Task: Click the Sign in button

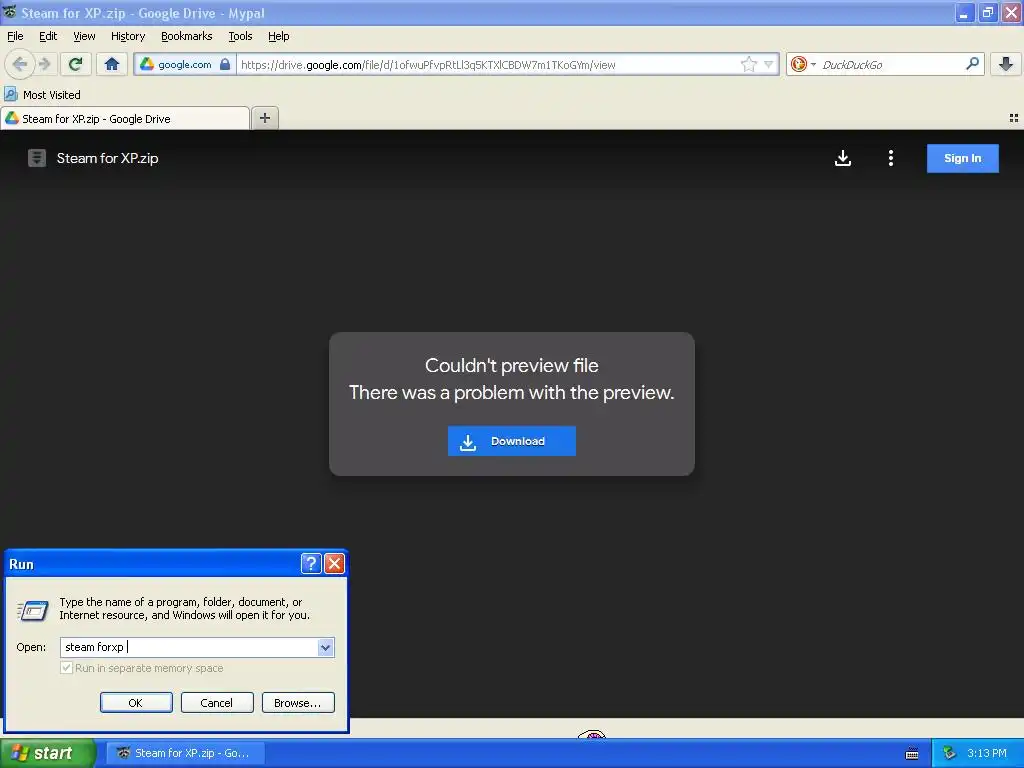Action: [963, 158]
